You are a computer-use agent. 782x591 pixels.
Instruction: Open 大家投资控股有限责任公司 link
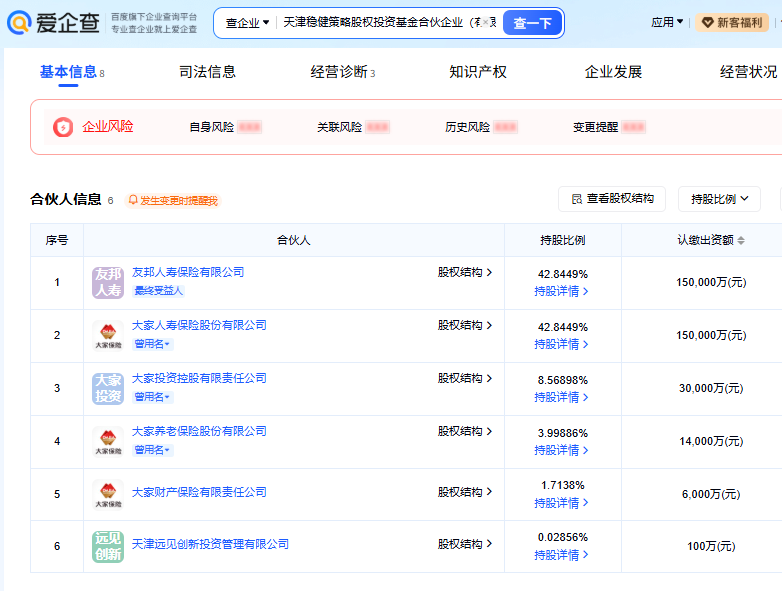(x=199, y=378)
